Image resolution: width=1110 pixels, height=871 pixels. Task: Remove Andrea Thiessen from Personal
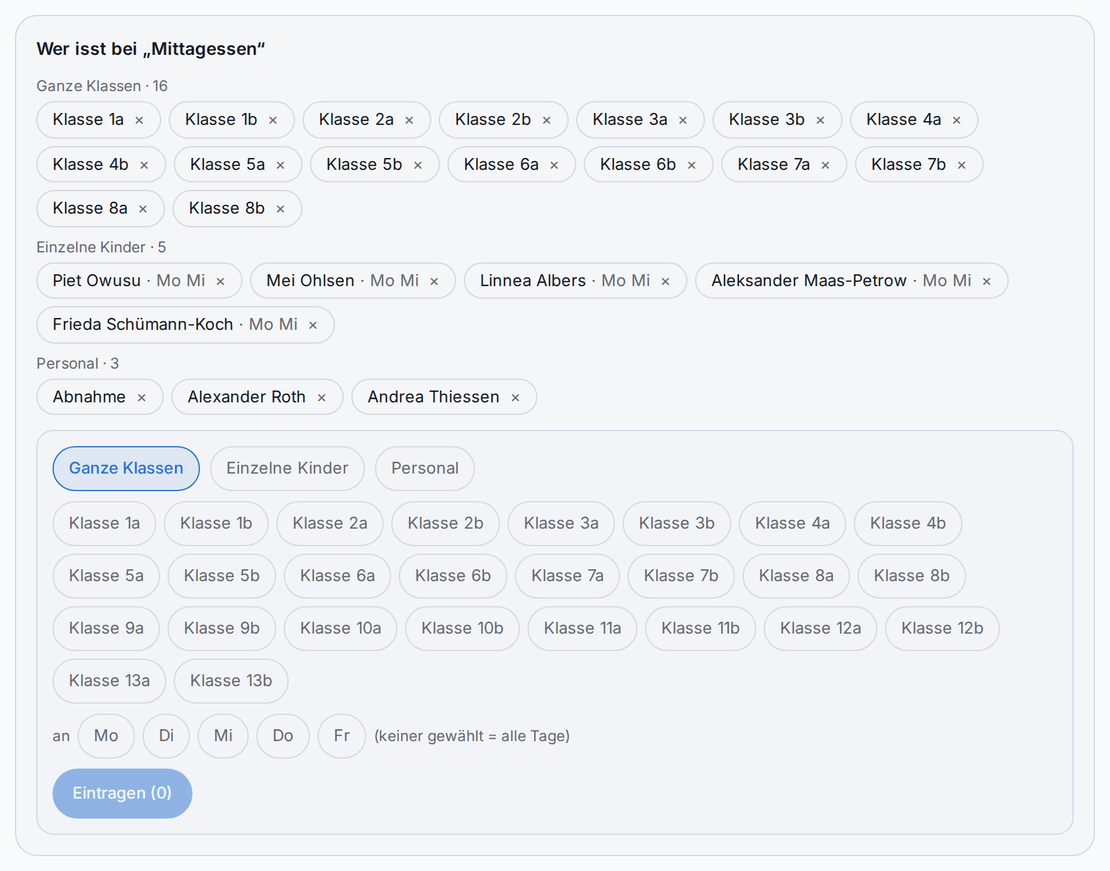pyautogui.click(x=515, y=397)
